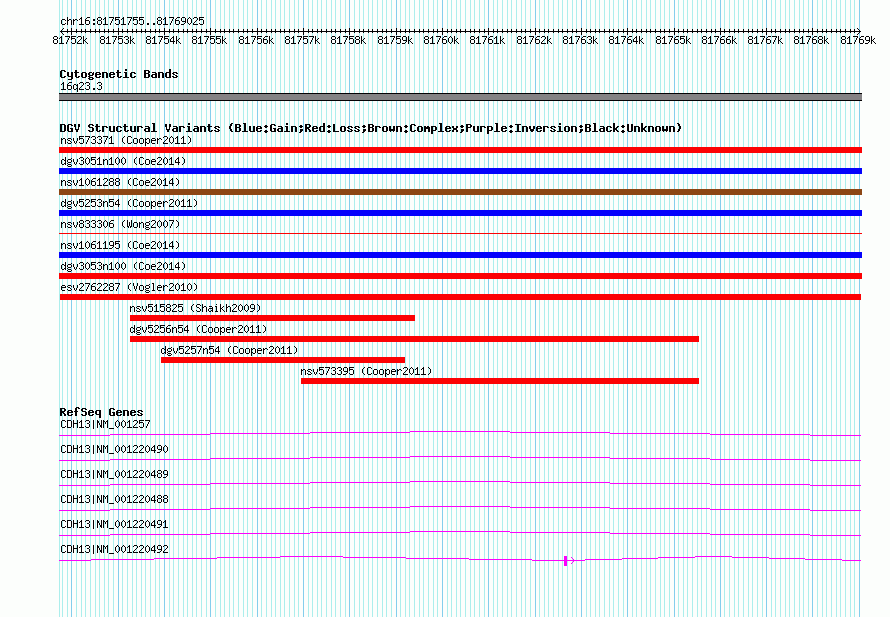Click the 81755k ruler tick label

pos(209,40)
